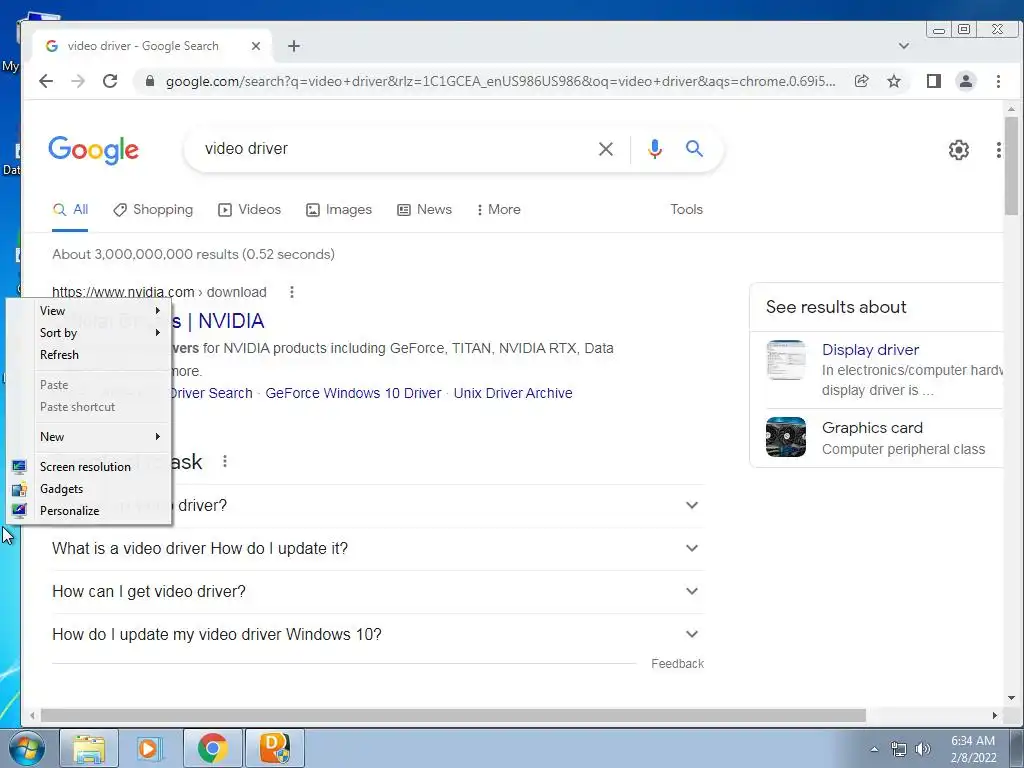Click the Graphics card thumbnail image
1024x768 pixels.
(x=786, y=437)
